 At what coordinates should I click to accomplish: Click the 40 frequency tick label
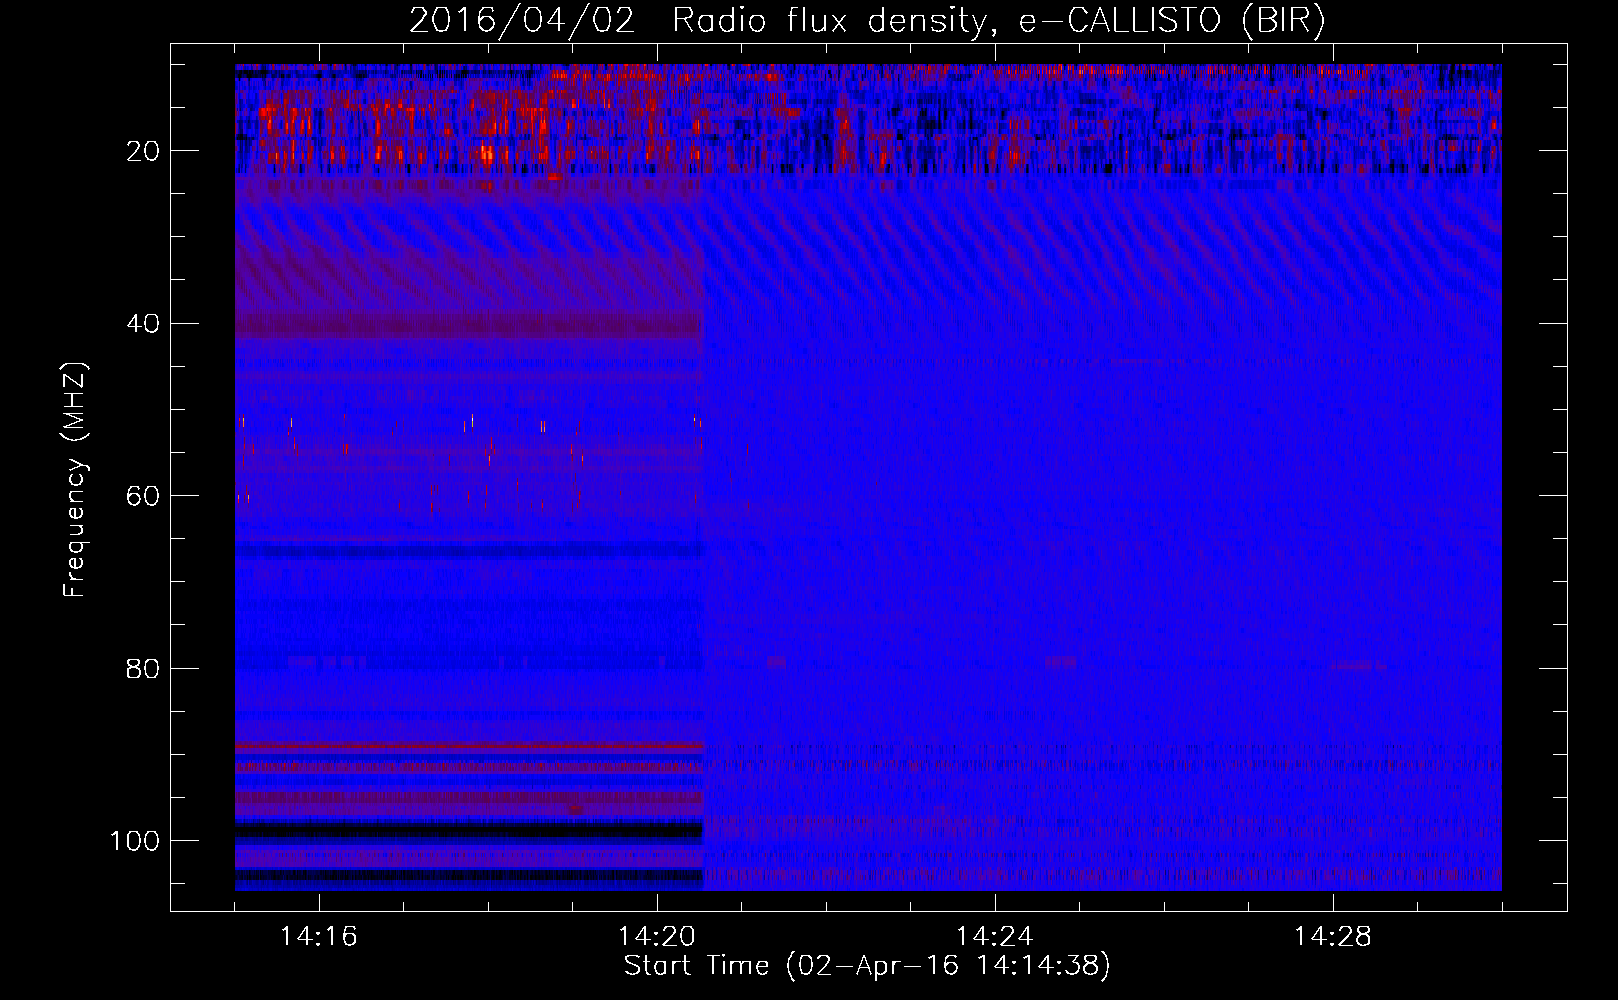point(144,324)
